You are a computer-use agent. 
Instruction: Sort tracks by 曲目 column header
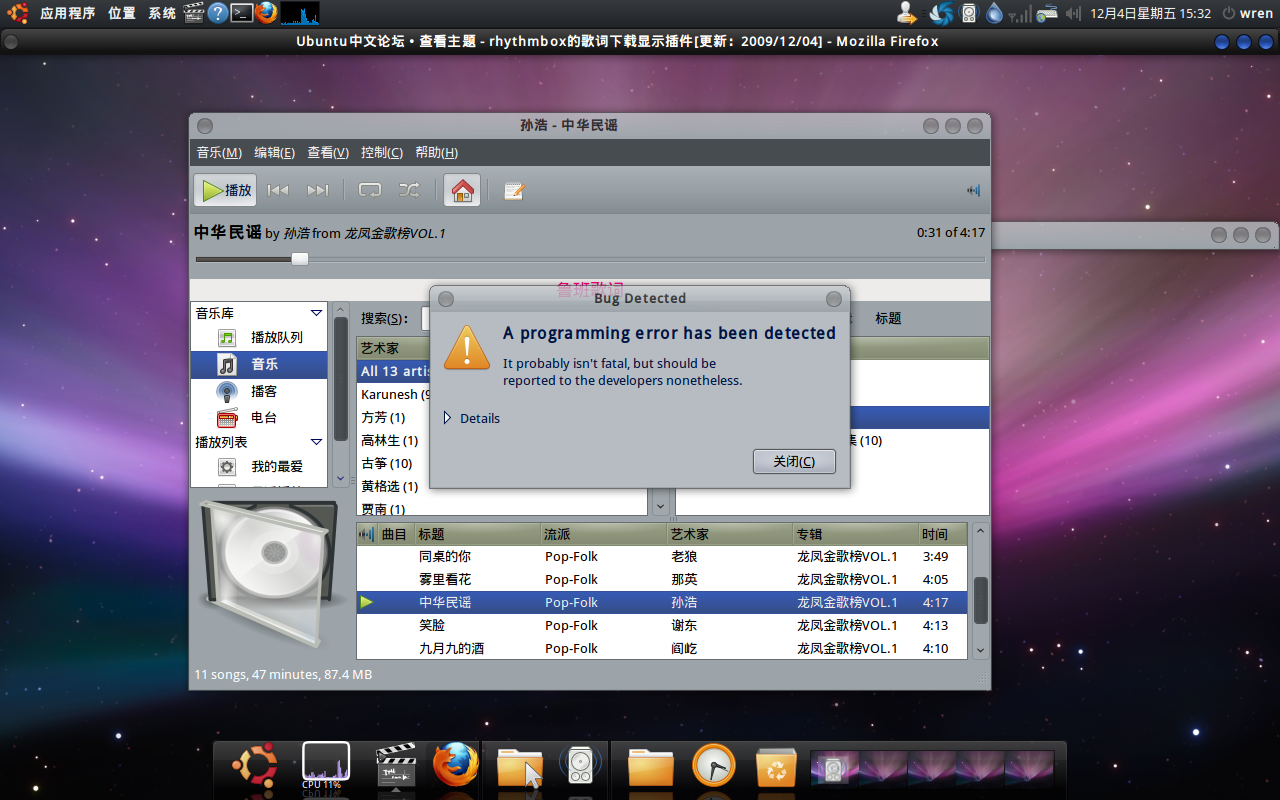pos(395,534)
